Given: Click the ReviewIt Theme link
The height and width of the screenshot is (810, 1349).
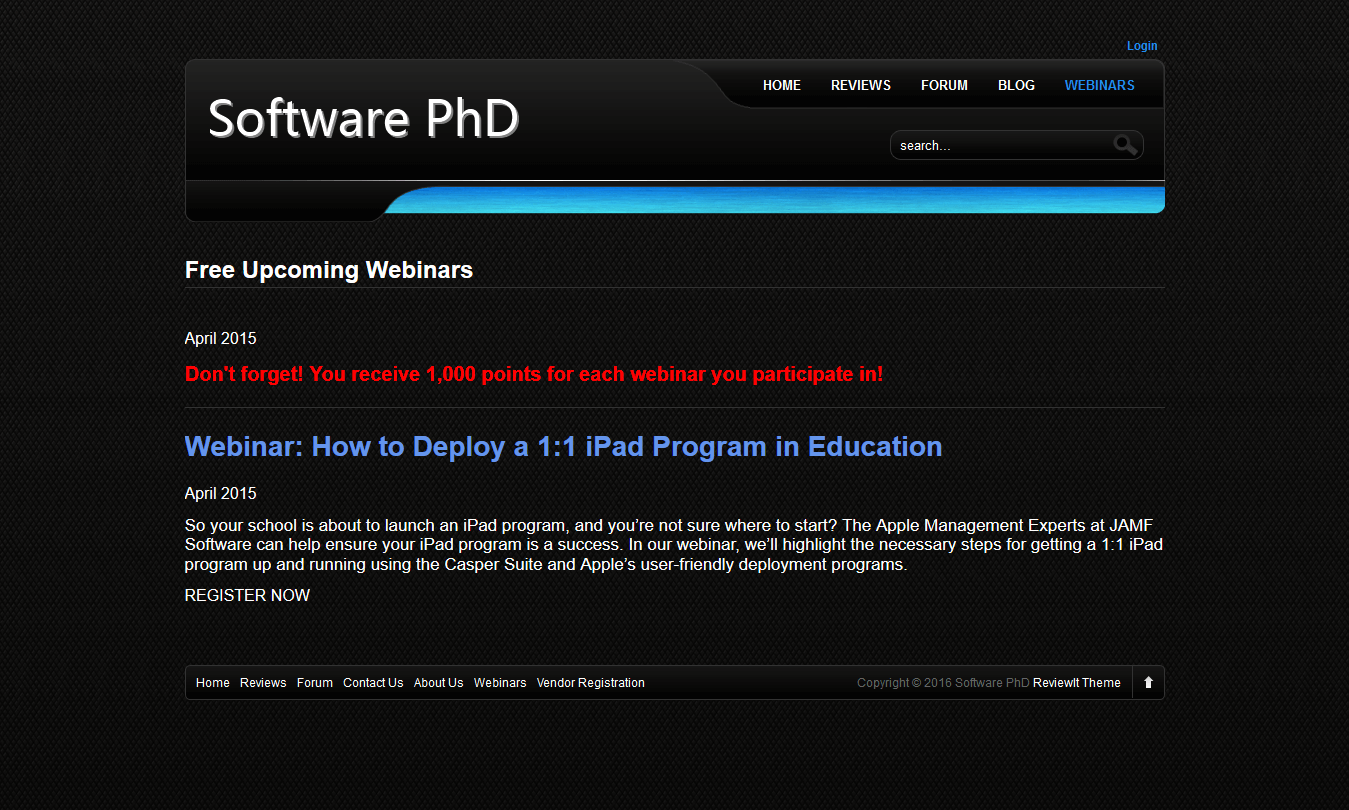Looking at the screenshot, I should 1076,683.
